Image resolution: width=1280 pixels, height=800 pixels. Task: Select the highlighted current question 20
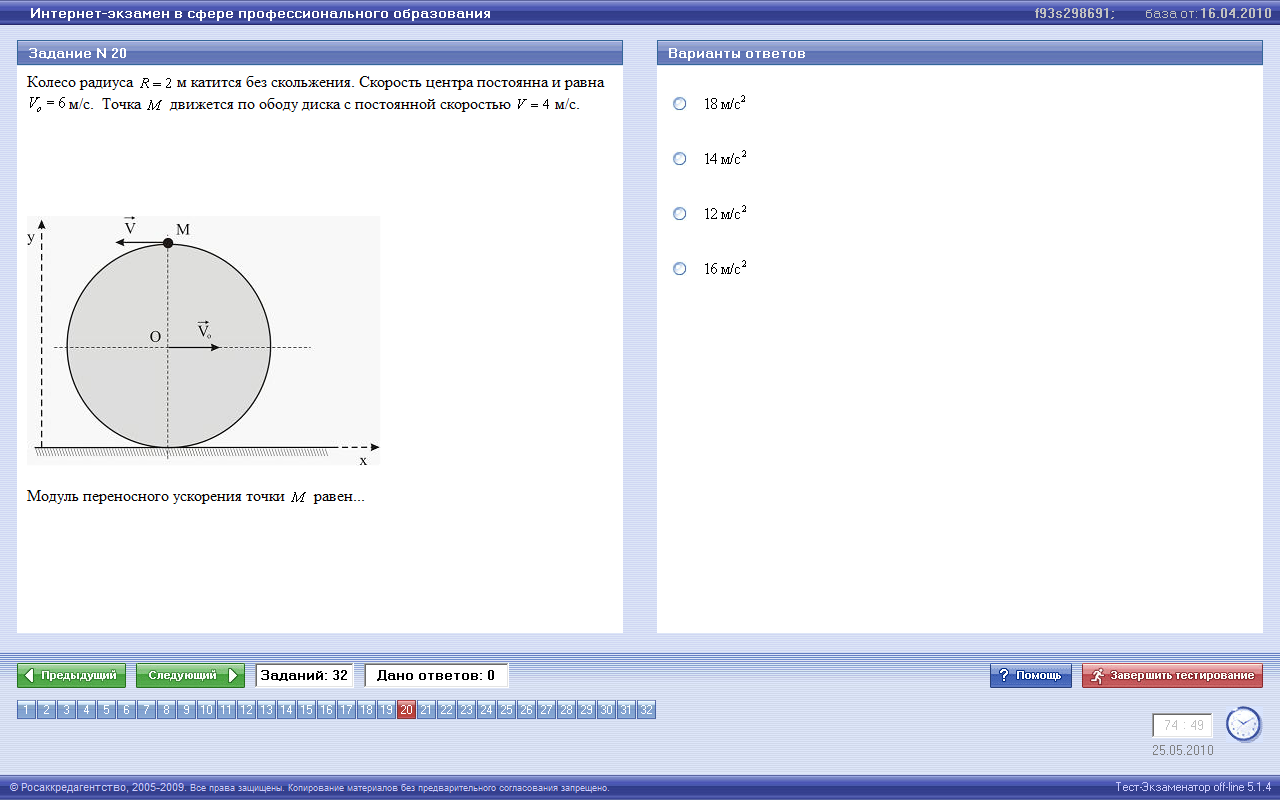[407, 710]
